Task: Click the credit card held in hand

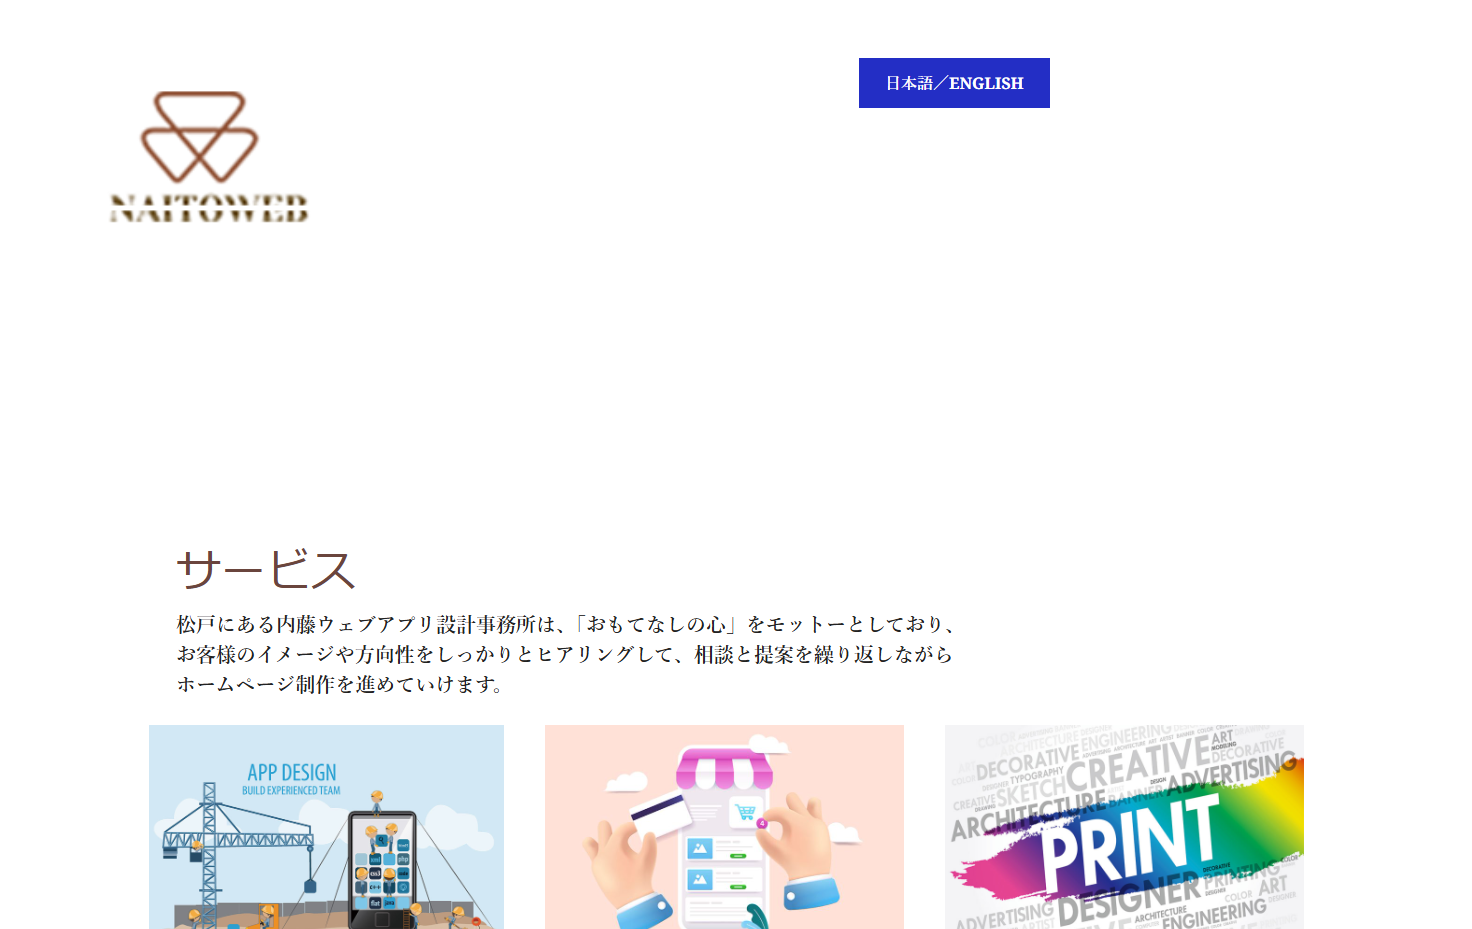Action: pyautogui.click(x=661, y=812)
